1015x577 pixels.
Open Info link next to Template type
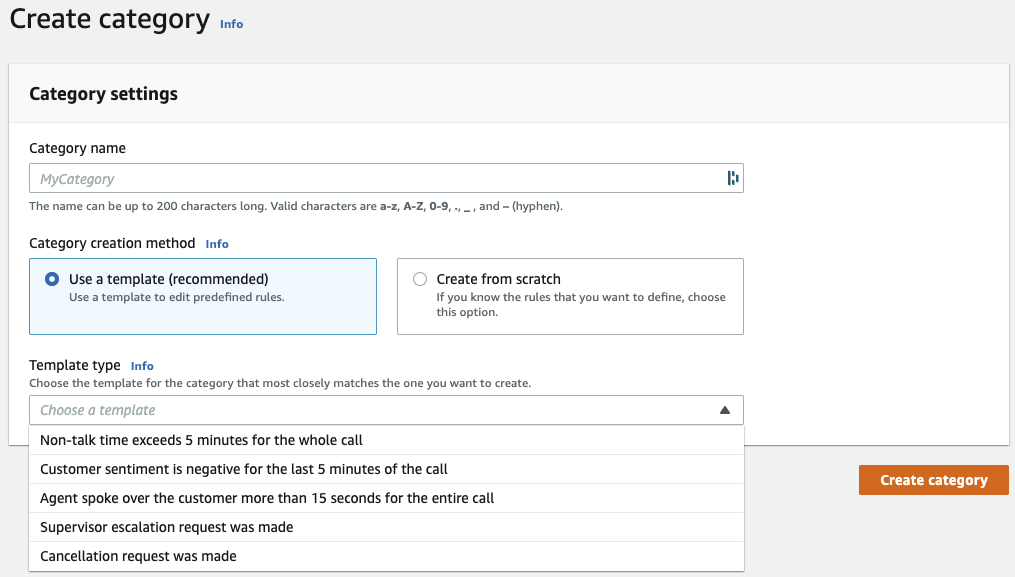(x=142, y=366)
